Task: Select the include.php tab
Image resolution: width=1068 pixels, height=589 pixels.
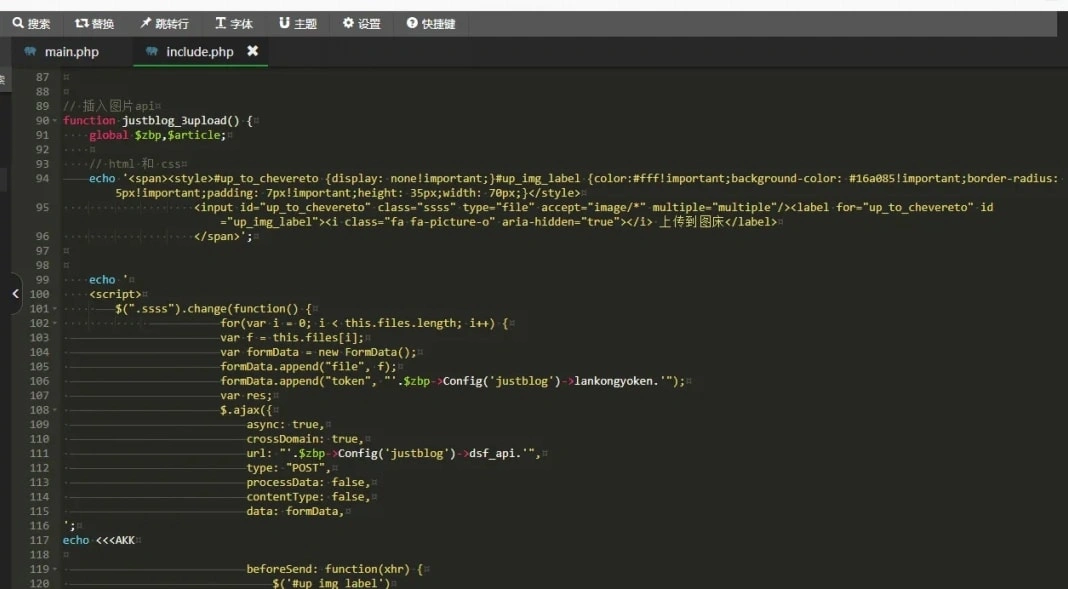Action: click(x=199, y=52)
